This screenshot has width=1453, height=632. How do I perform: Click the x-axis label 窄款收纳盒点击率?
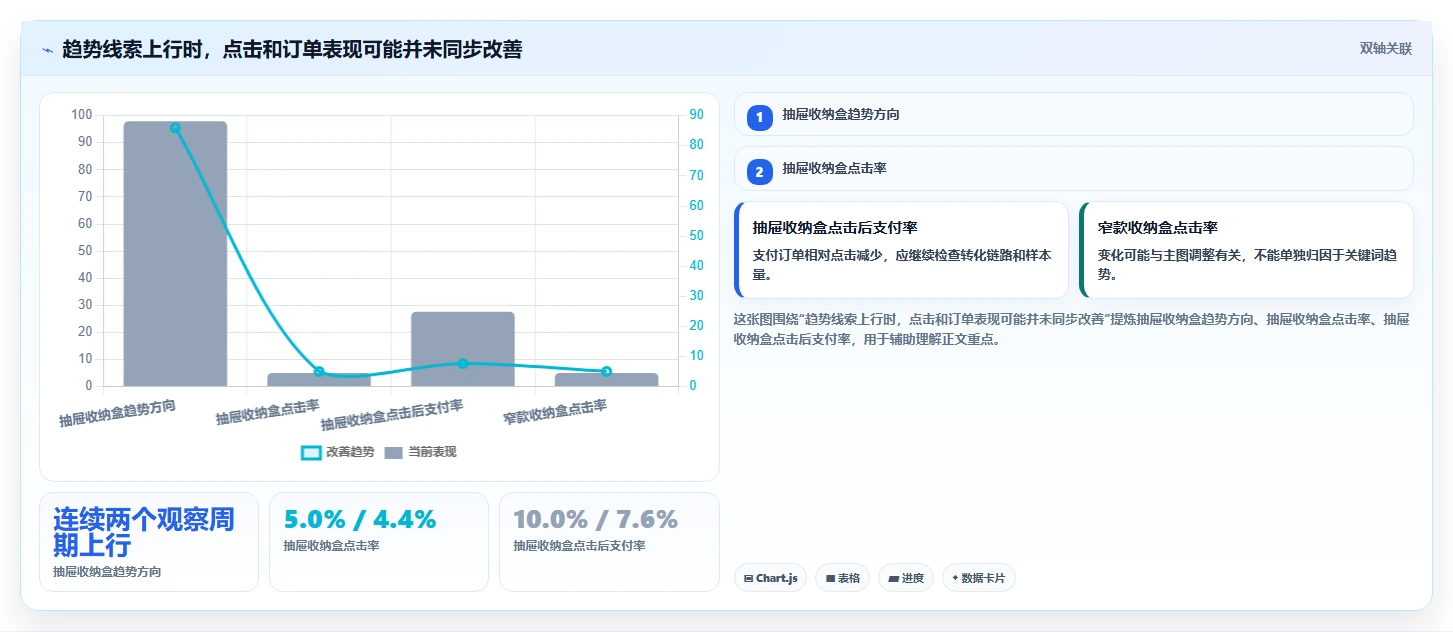pos(555,413)
